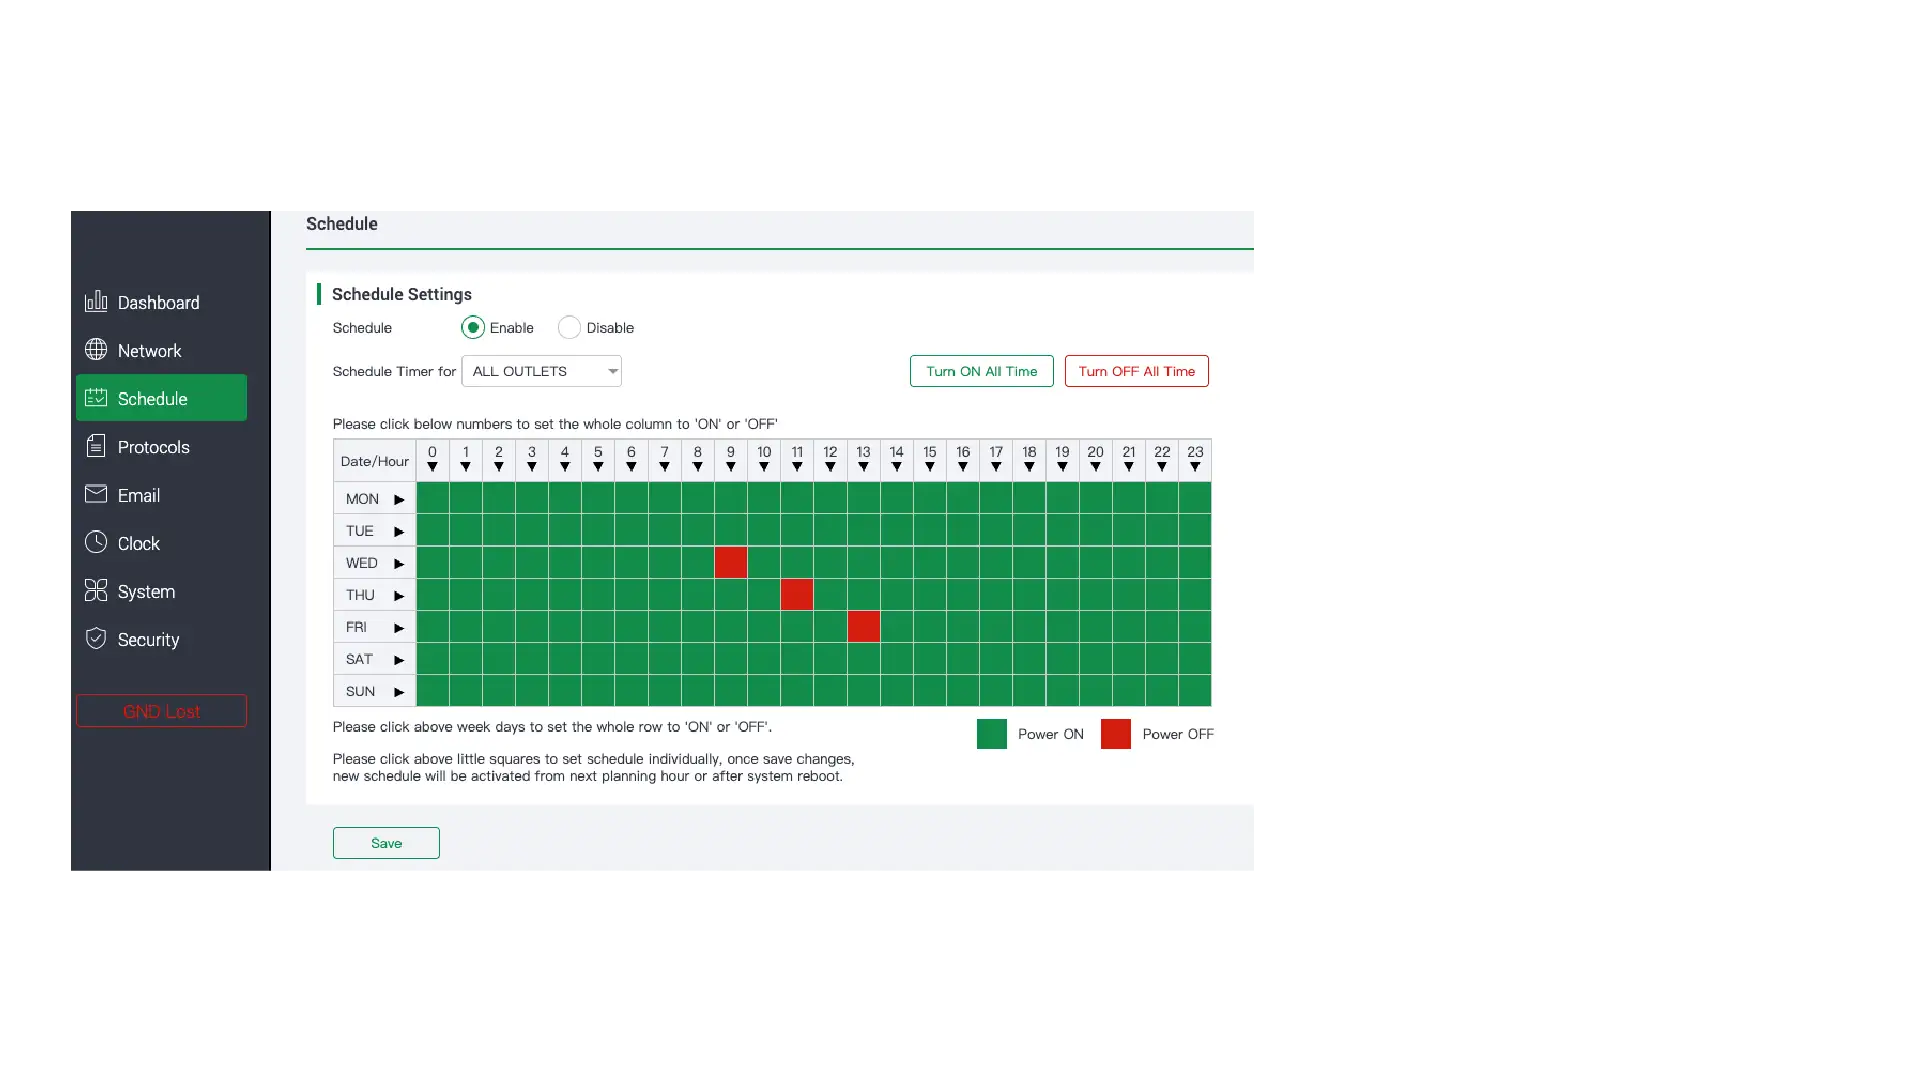Toggle the red WED hour 9 square
Image resolution: width=1921 pixels, height=1081 pixels.
[731, 562]
